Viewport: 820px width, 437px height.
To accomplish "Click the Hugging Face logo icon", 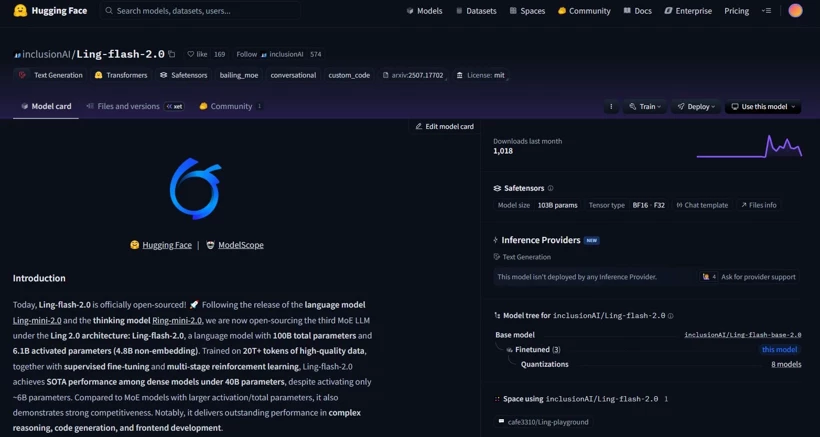I will (x=20, y=11).
